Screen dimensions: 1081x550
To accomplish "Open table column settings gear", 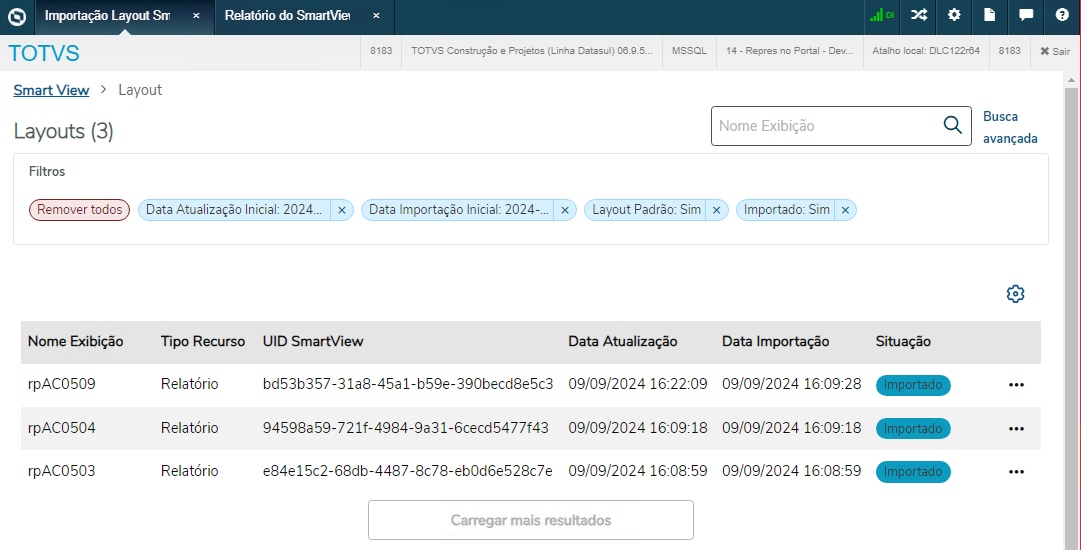I will 1015,294.
